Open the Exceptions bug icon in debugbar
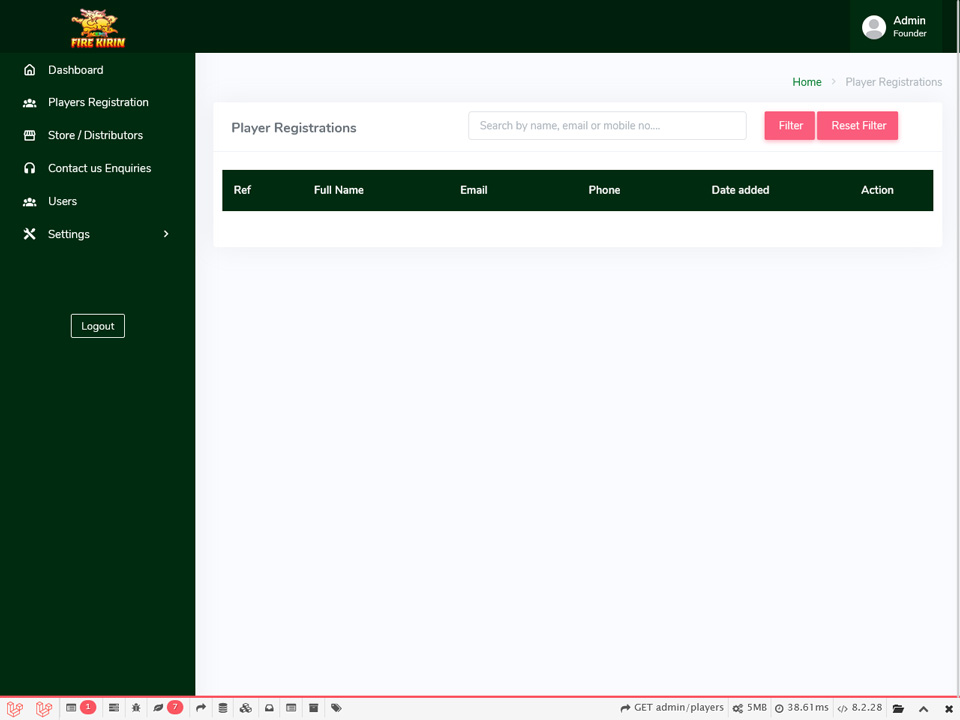 [136, 708]
